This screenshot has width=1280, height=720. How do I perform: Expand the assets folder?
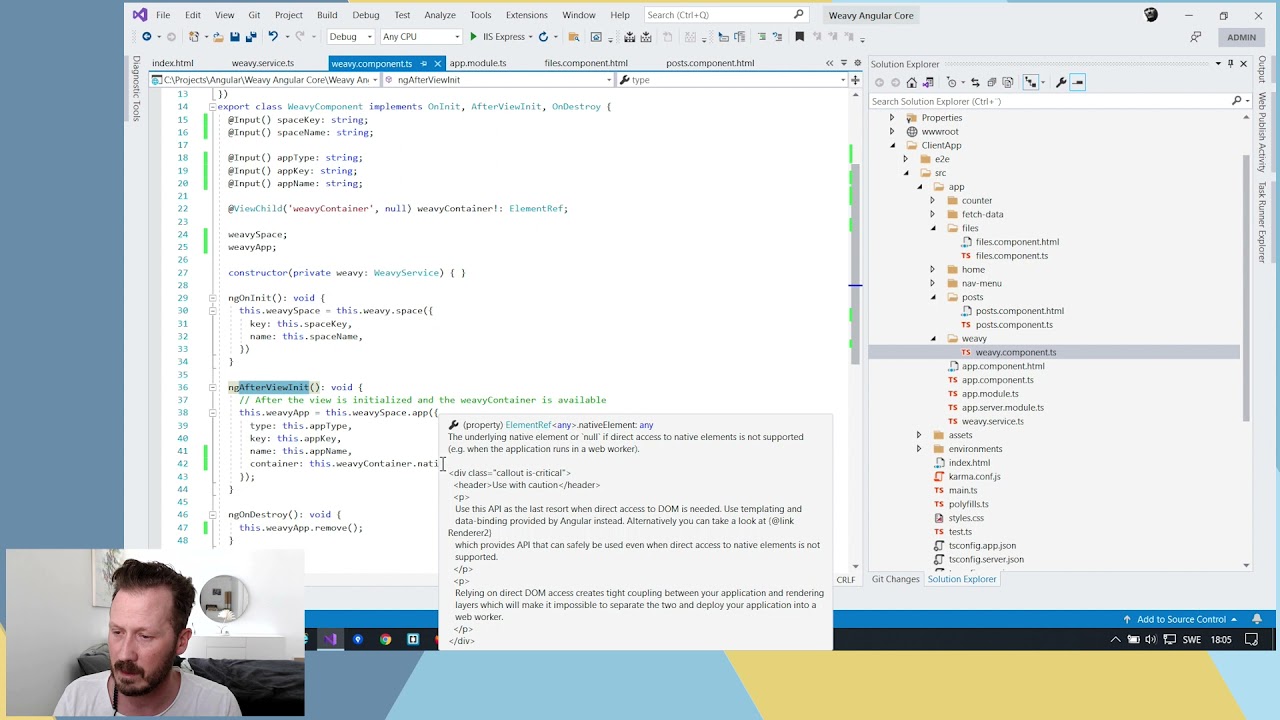(919, 435)
